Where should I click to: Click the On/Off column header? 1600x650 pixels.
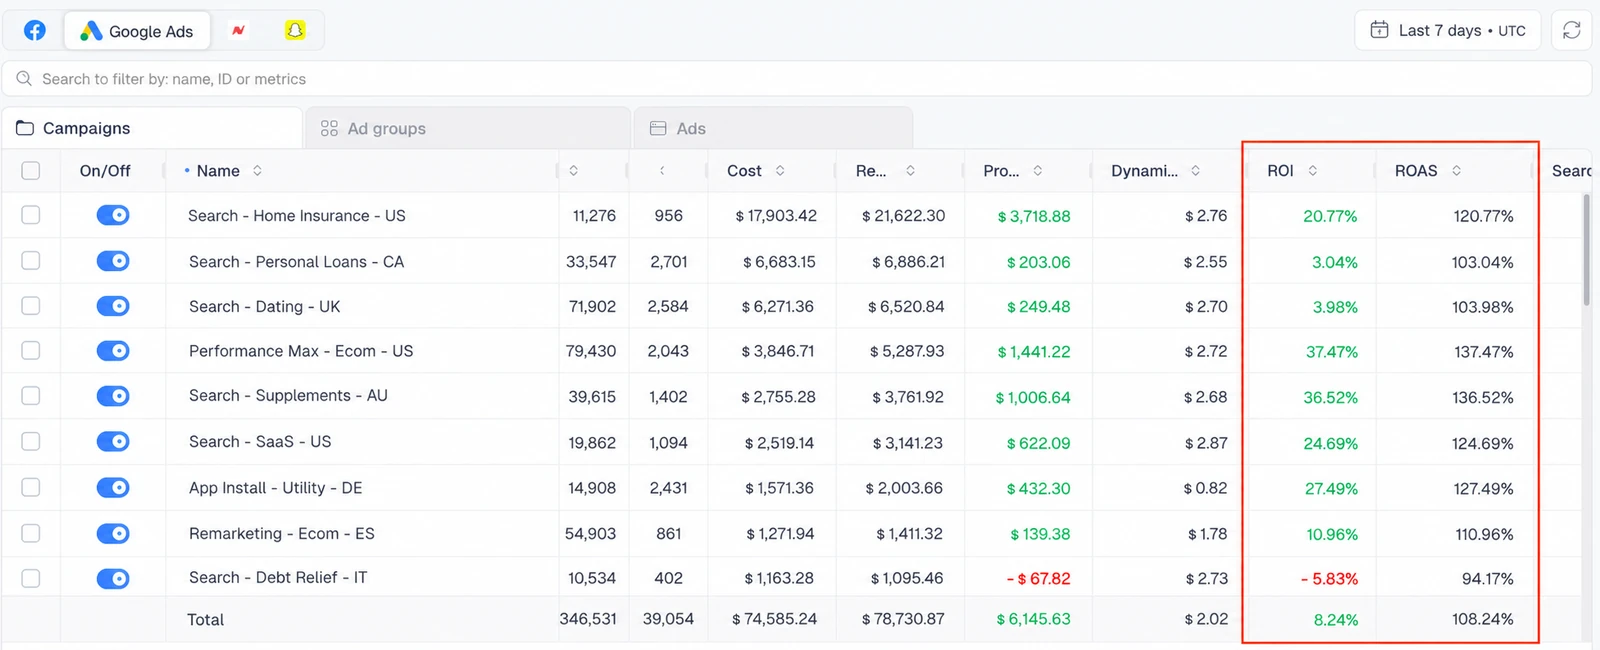pos(105,171)
